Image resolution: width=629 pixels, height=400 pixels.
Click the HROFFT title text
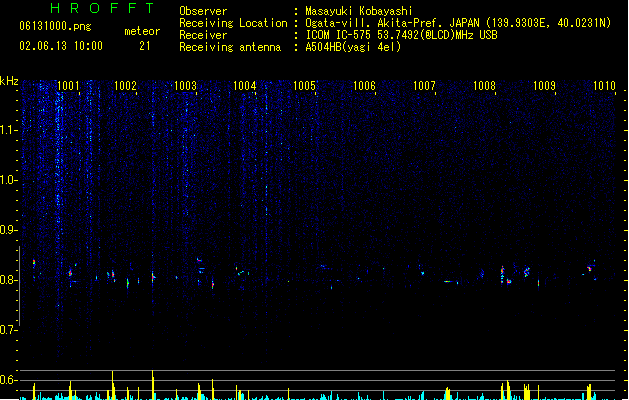click(x=102, y=8)
